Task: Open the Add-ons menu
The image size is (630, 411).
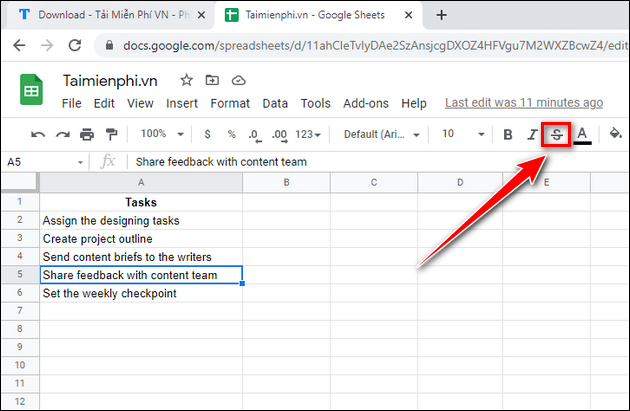Action: point(366,103)
